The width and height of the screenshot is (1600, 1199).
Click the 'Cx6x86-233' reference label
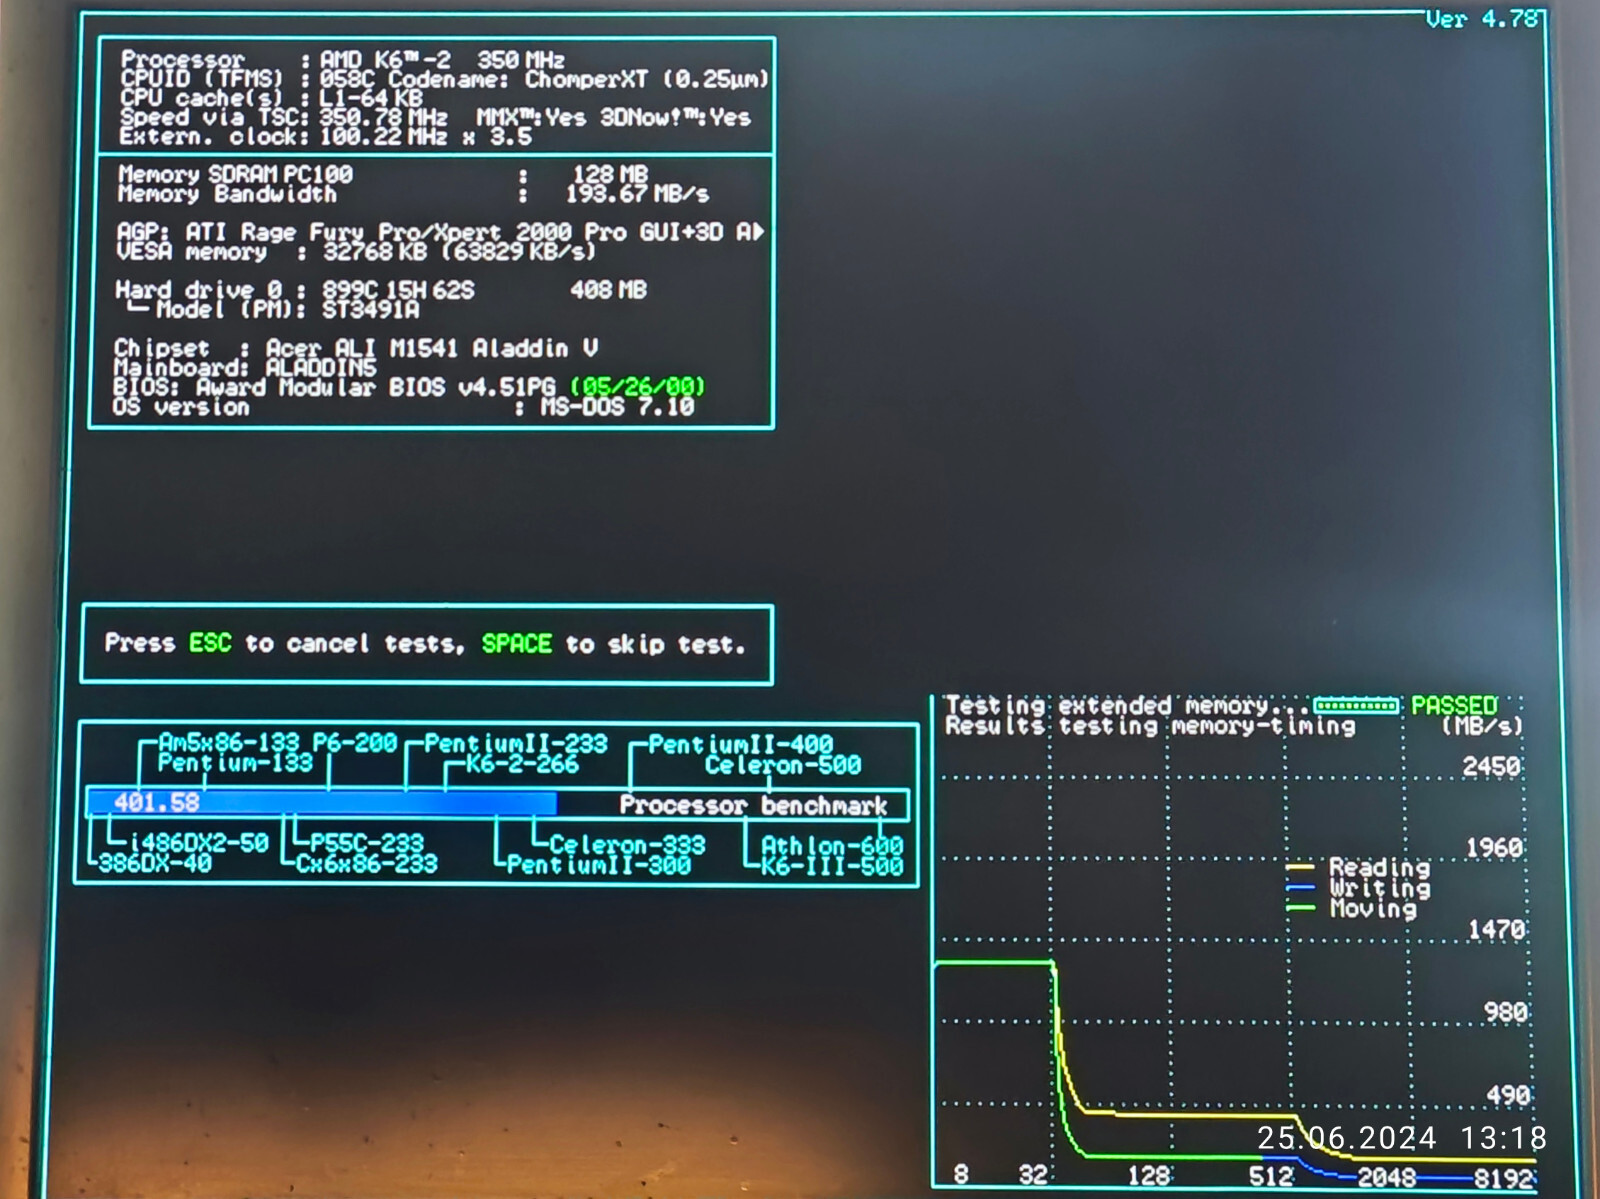[x=367, y=864]
